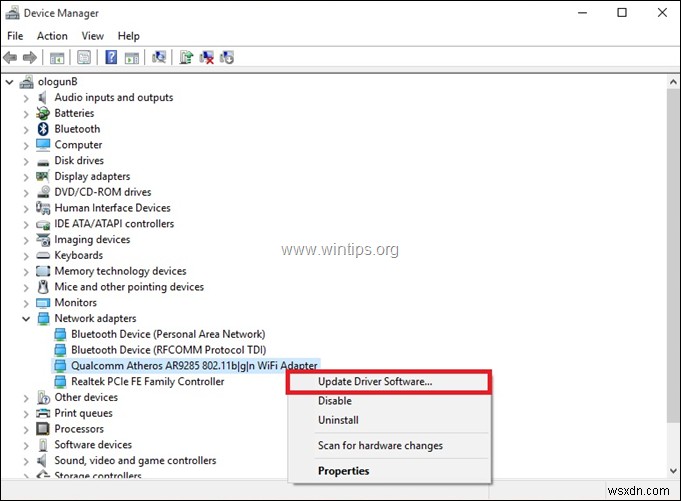Click the Imaging devices camera icon
This screenshot has width=681, height=501.
(x=43, y=240)
